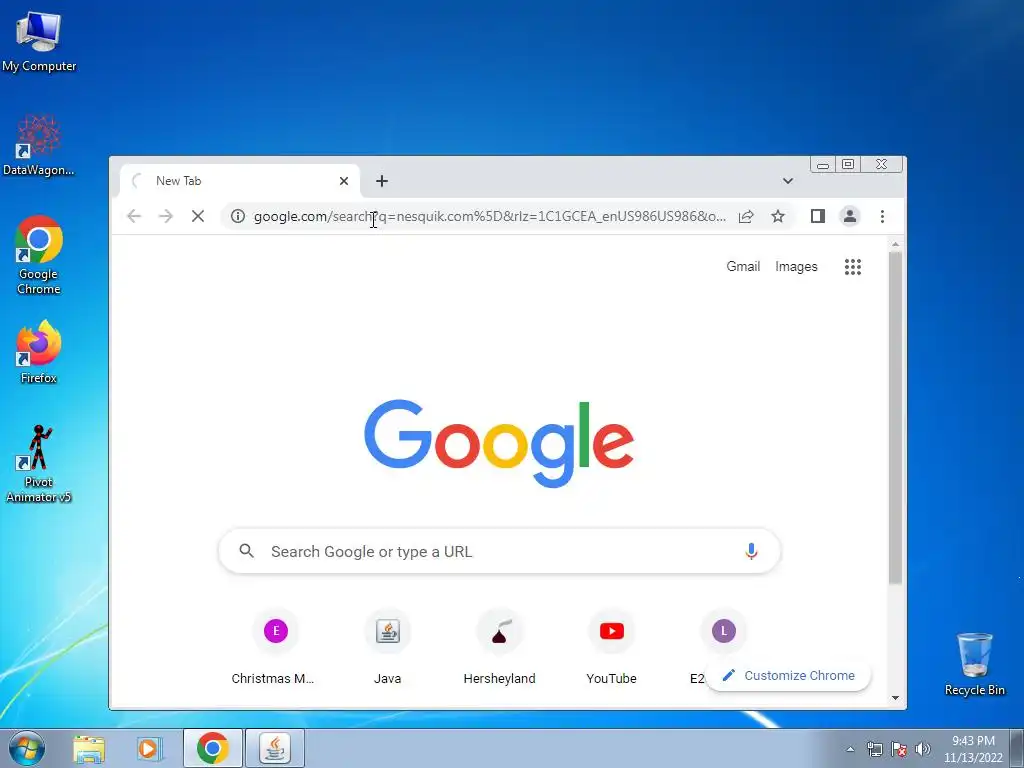Screen dimensions: 1024x768
Task: Click the taskbar clock showing 9:43 PM
Action: (x=973, y=749)
